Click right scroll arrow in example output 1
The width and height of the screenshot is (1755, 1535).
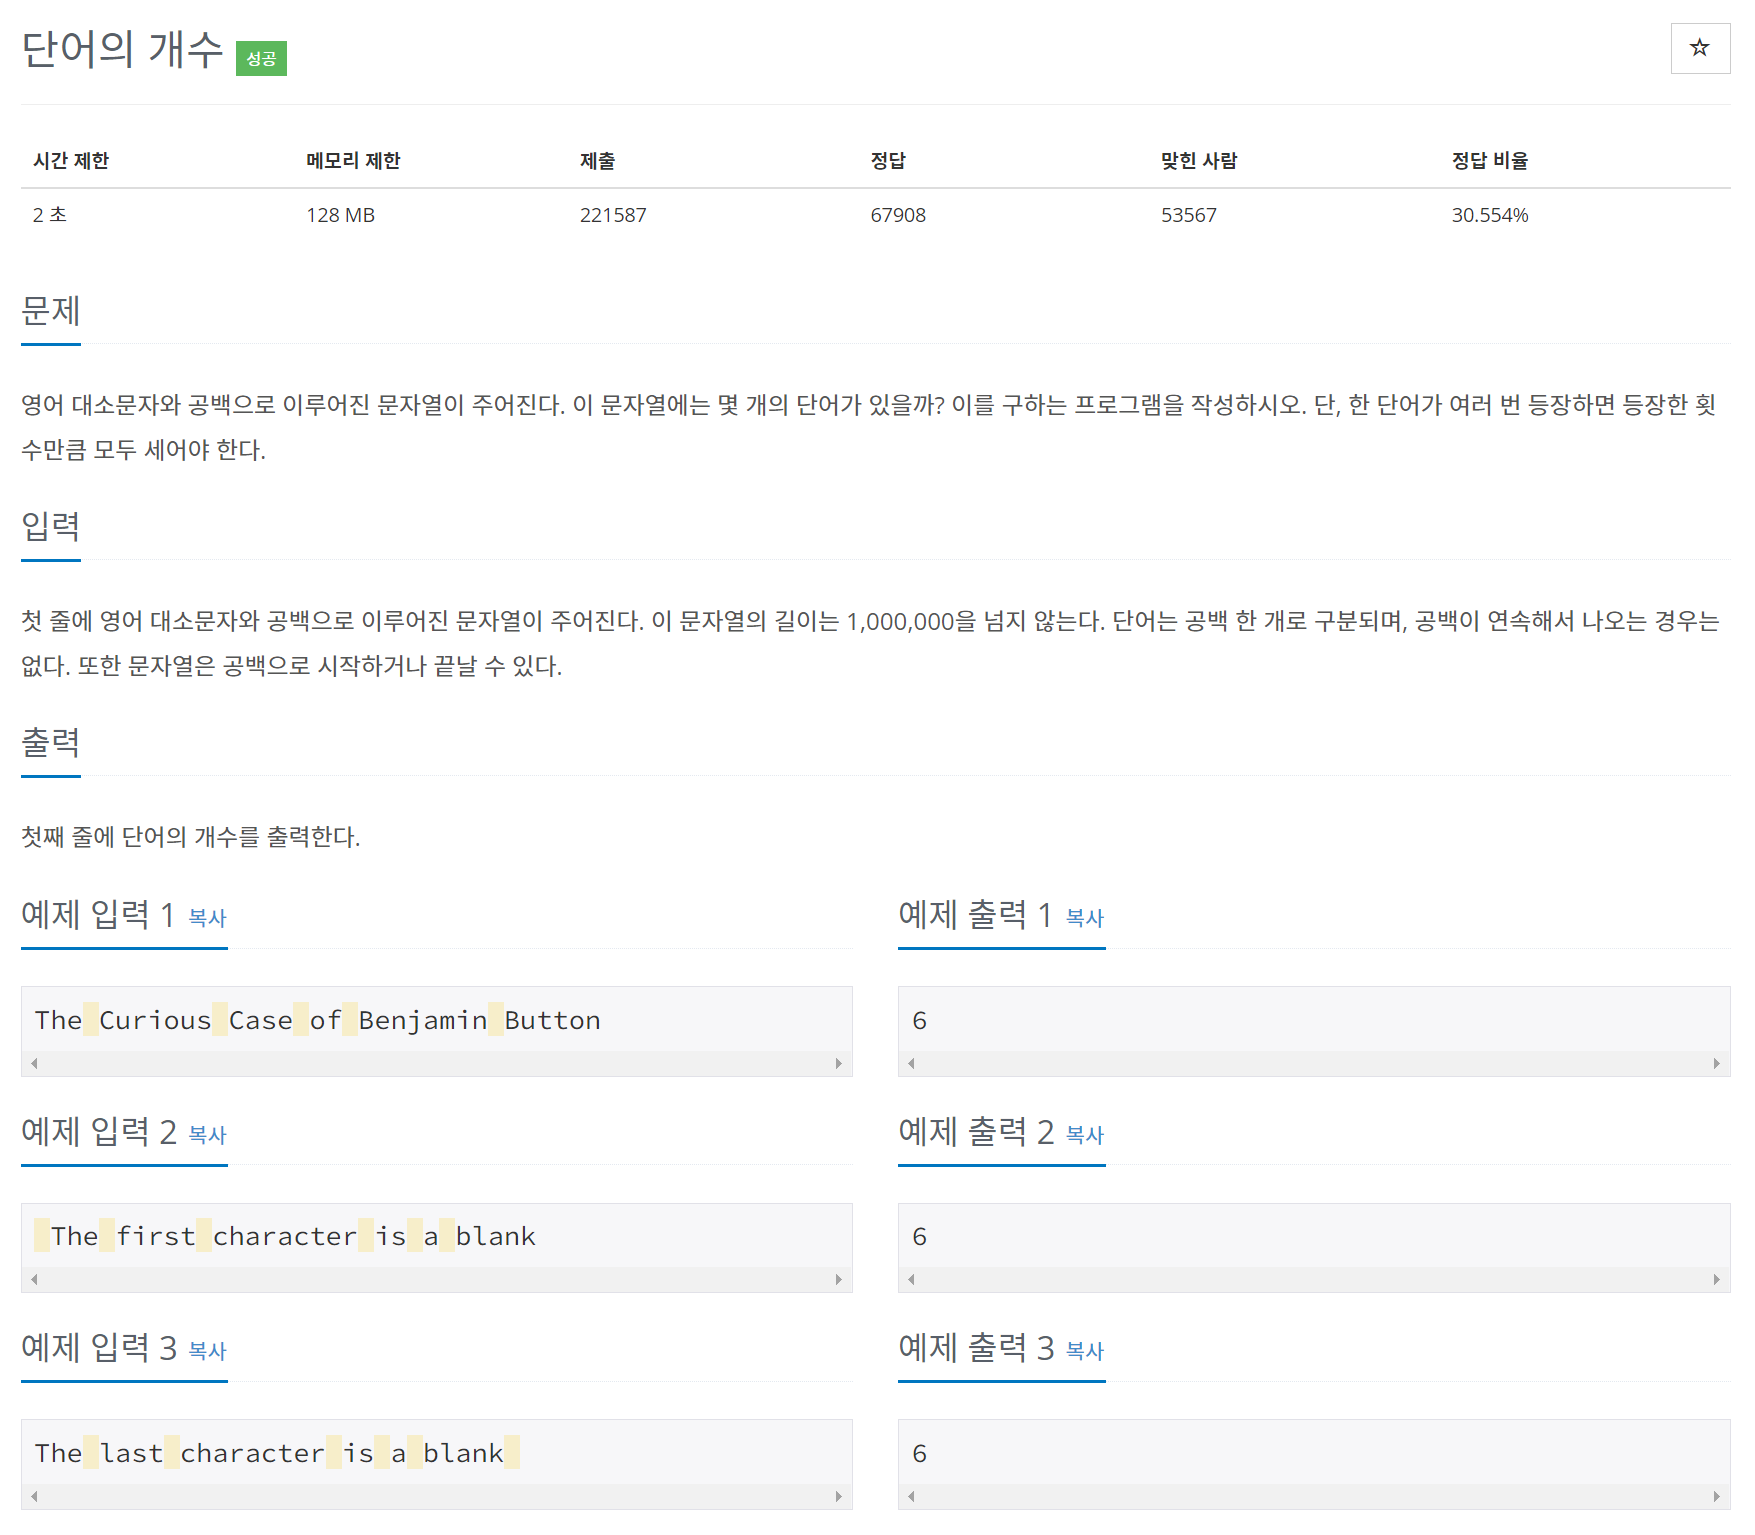tap(1716, 1063)
